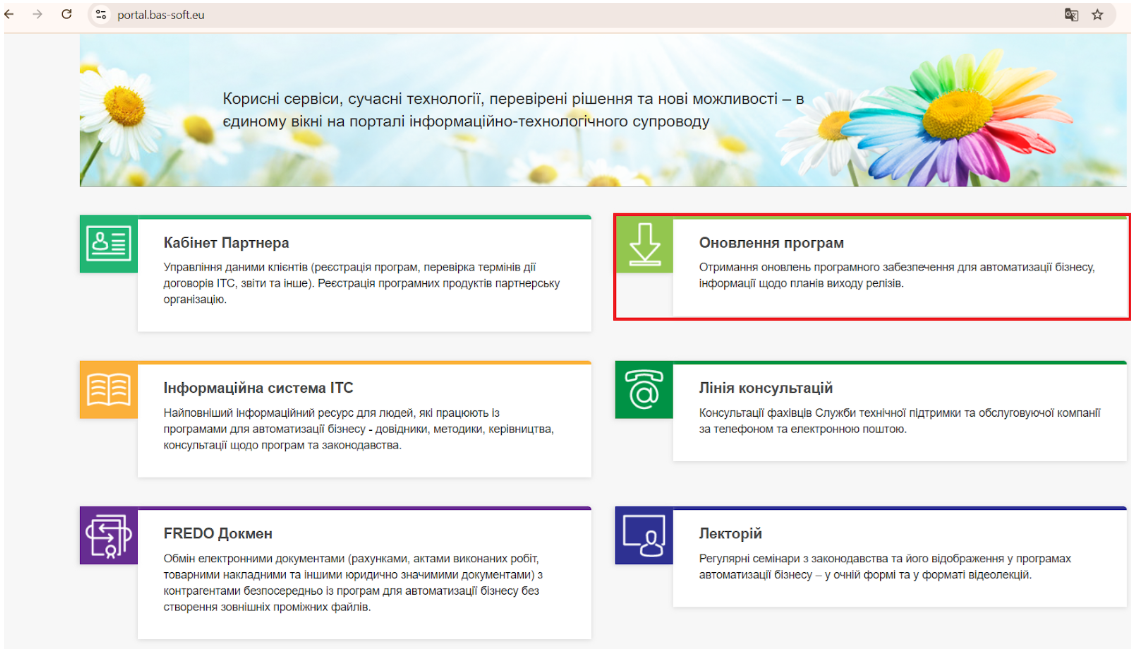1131x649 pixels.
Task: Click the Інформаційна система ІТС title
Action: point(258,388)
